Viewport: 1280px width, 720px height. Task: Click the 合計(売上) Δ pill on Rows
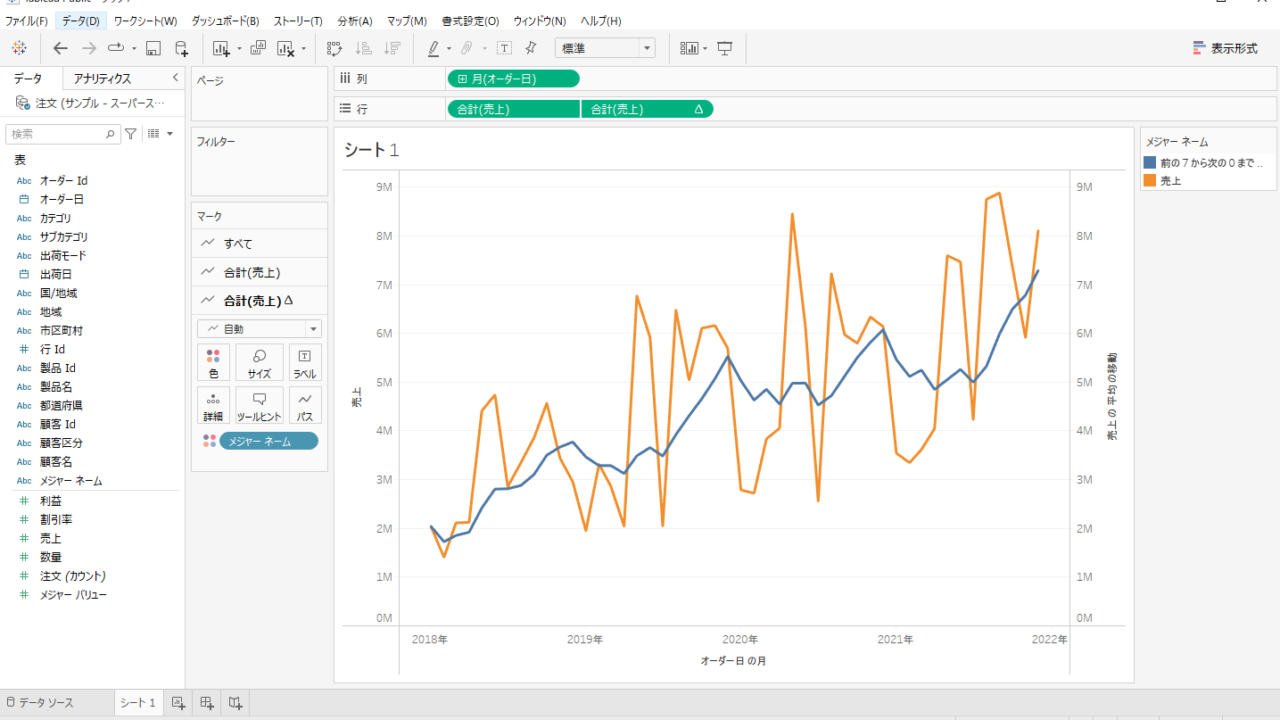click(x=647, y=109)
